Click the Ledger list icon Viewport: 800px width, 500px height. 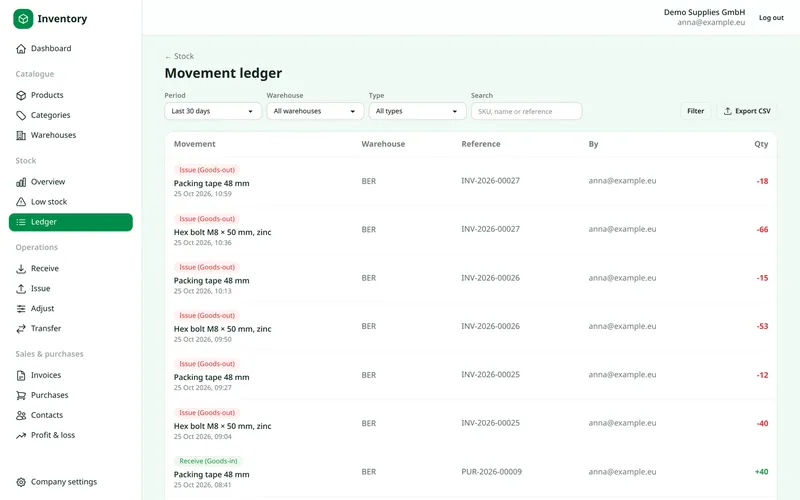pyautogui.click(x=21, y=222)
